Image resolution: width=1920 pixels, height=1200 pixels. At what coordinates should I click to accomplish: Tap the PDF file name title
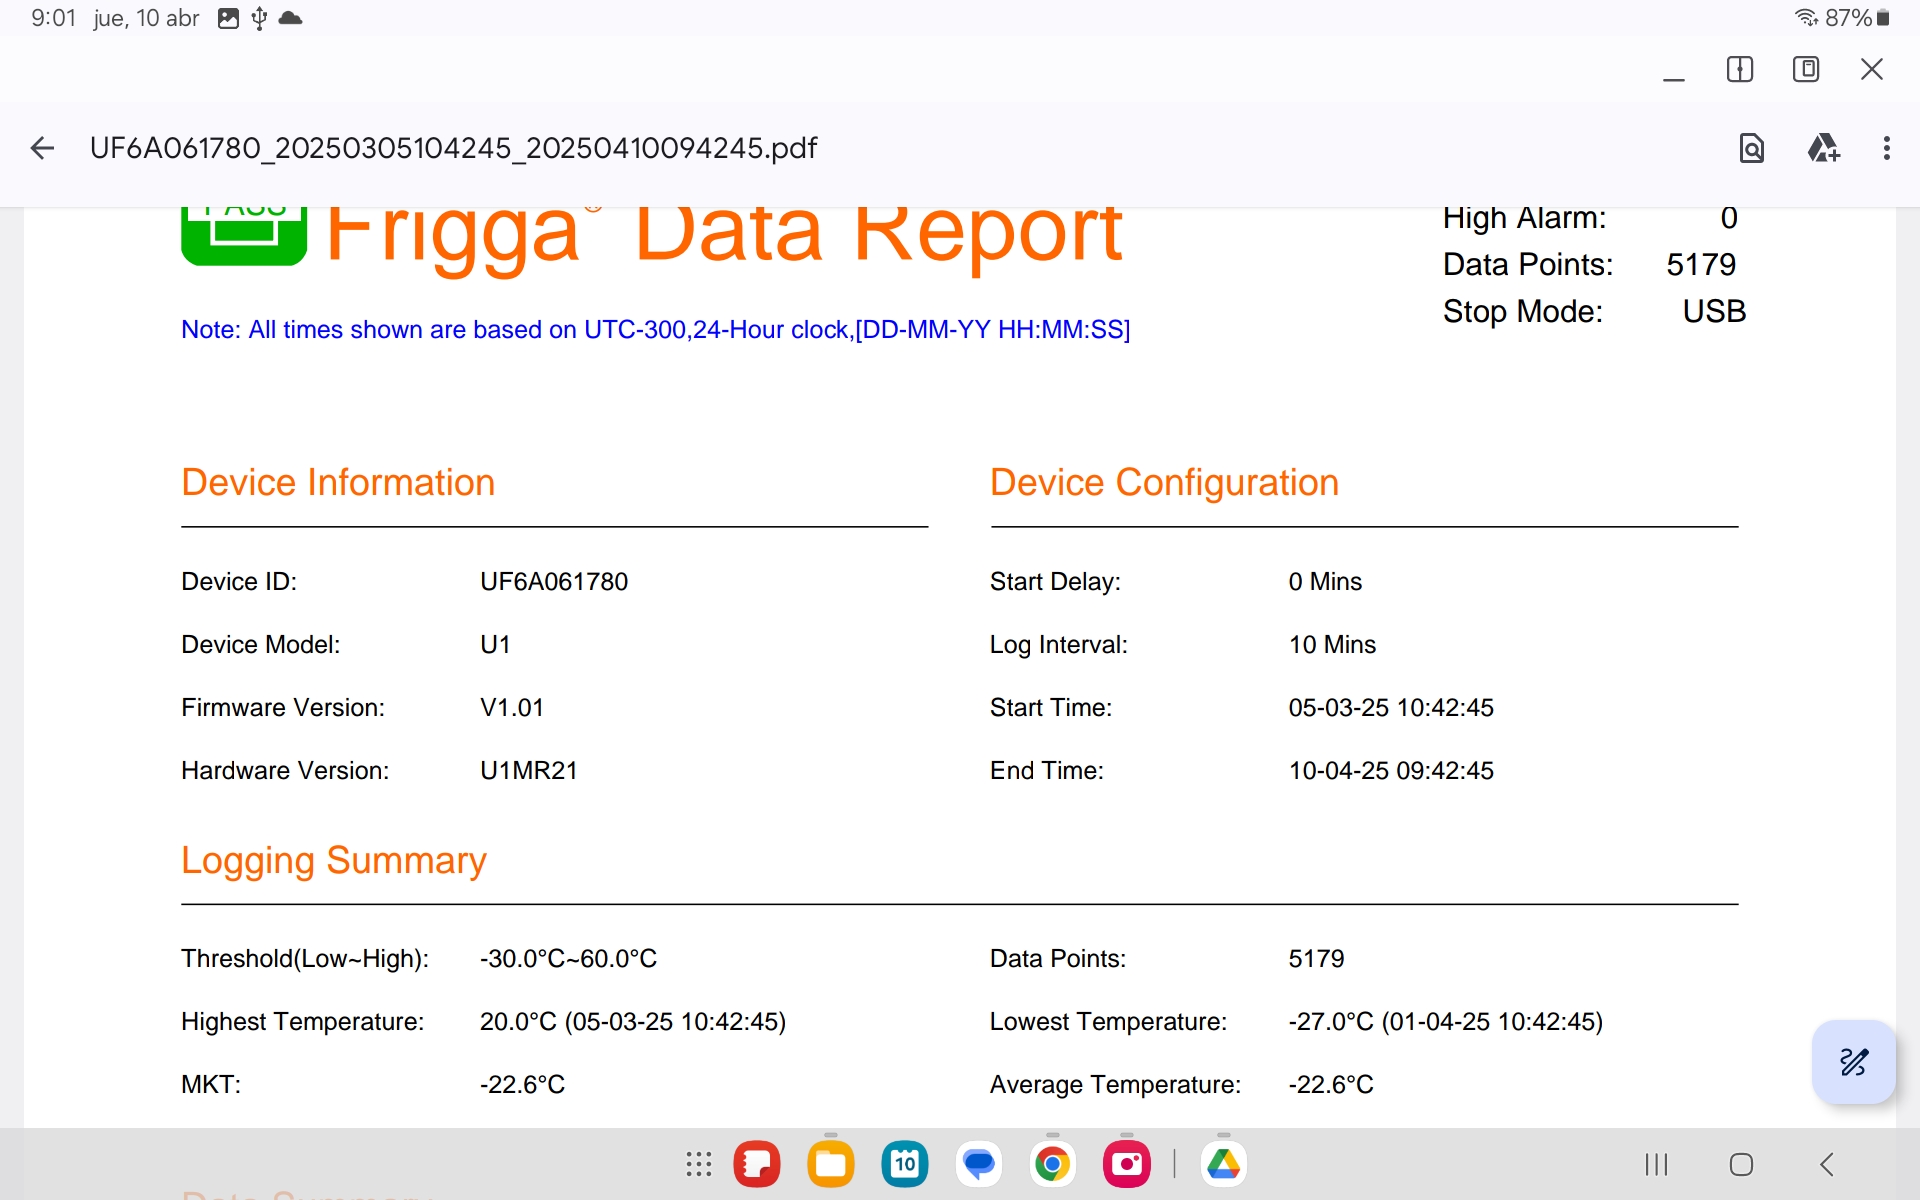453,149
